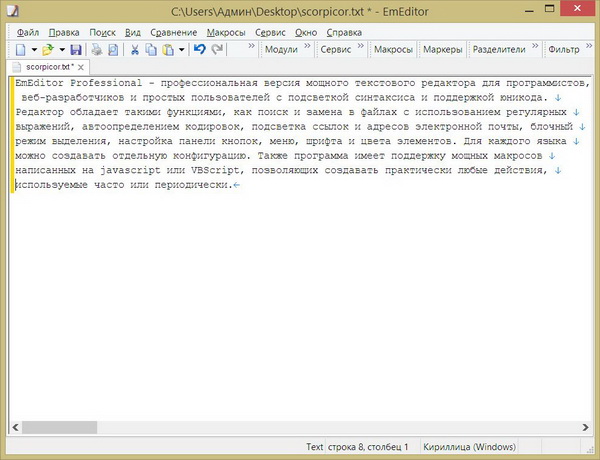Viewport: 600px width, 460px height.
Task: Click the Маркеры toolbar label
Action: pos(442,49)
